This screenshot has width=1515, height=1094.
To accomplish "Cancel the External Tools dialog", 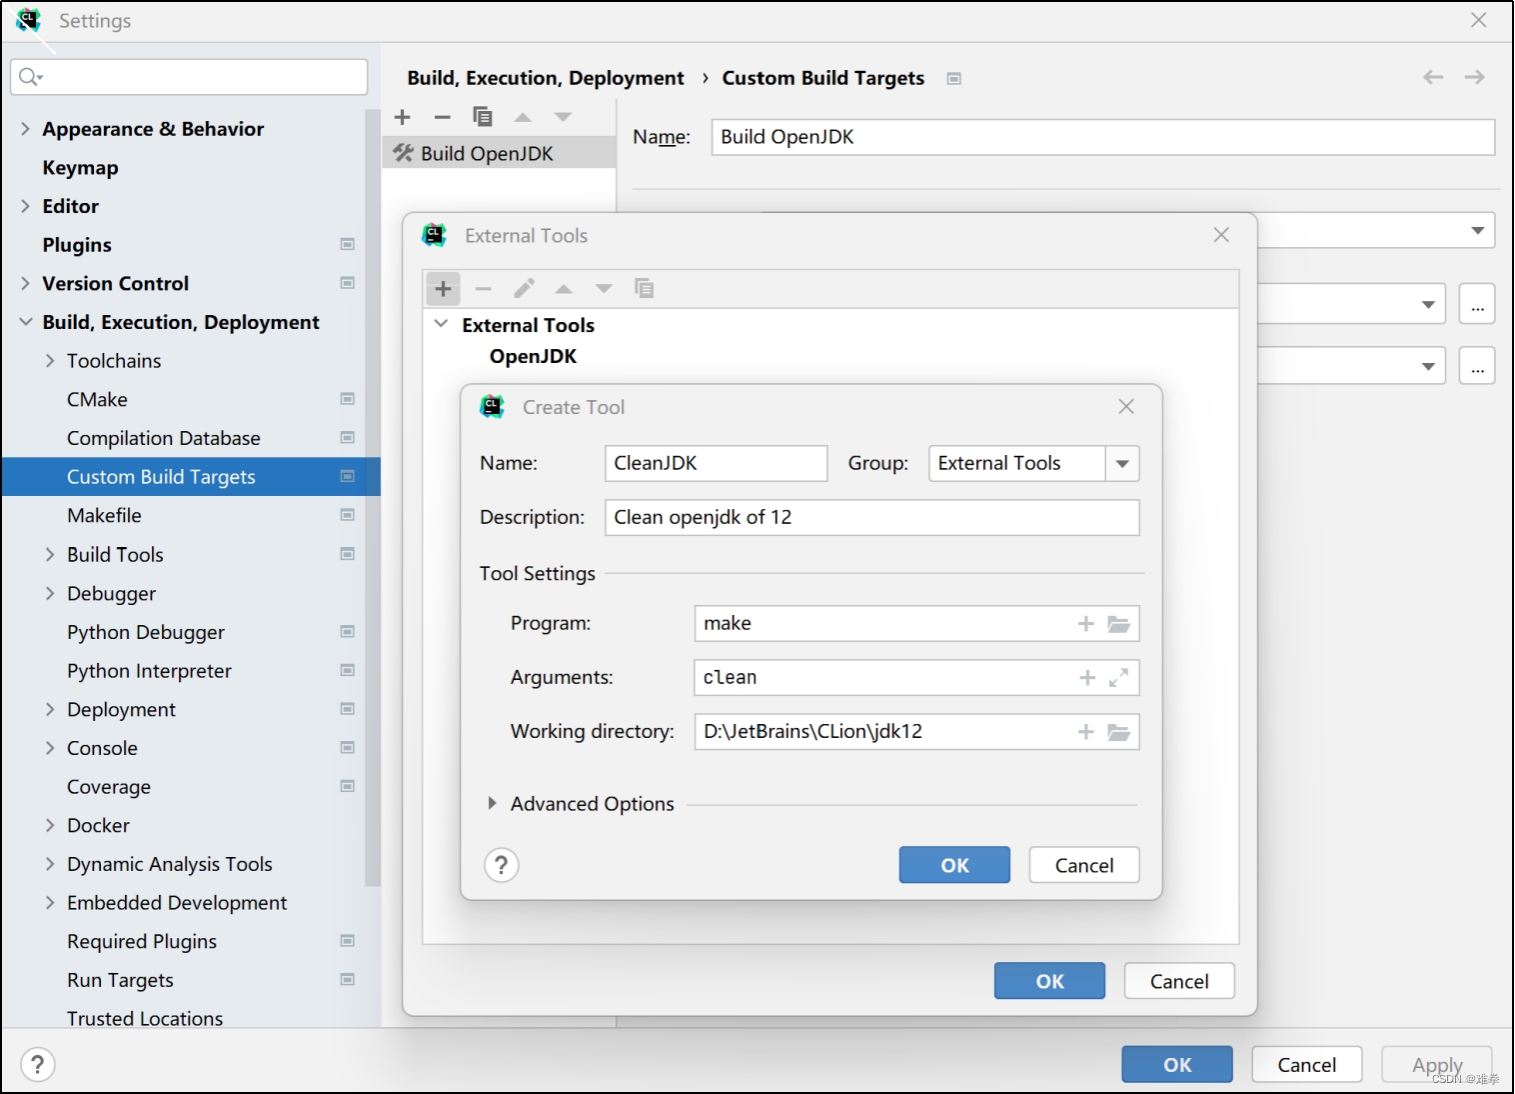I will (x=1179, y=981).
